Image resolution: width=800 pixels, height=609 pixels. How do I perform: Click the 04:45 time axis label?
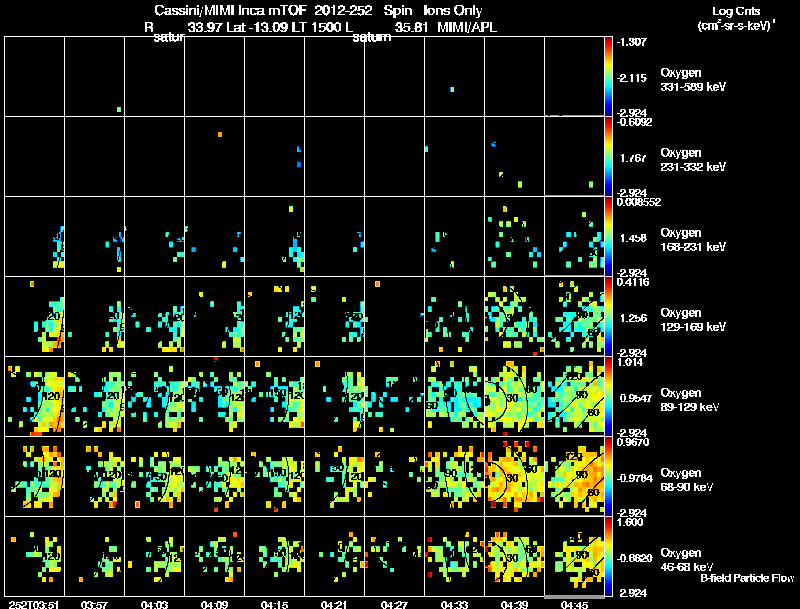coord(574,604)
